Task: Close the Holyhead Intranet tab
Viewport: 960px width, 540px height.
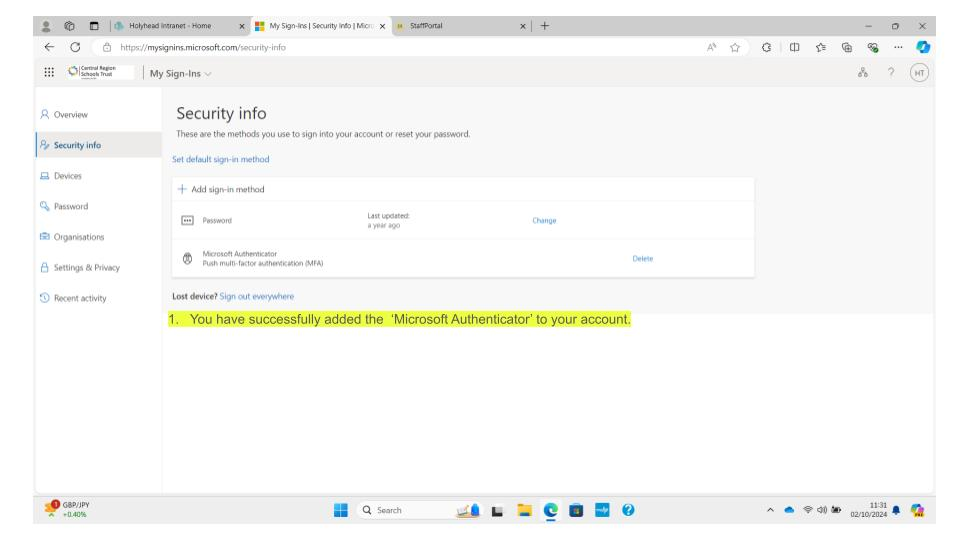Action: 242,26
